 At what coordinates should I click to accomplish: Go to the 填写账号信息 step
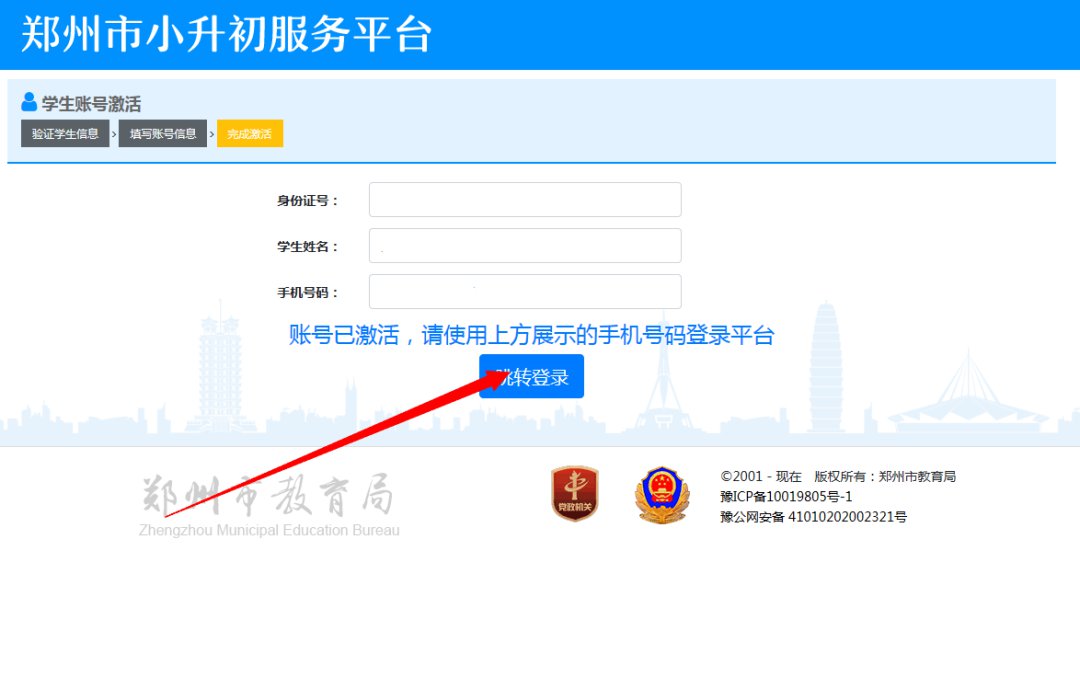click(x=162, y=134)
